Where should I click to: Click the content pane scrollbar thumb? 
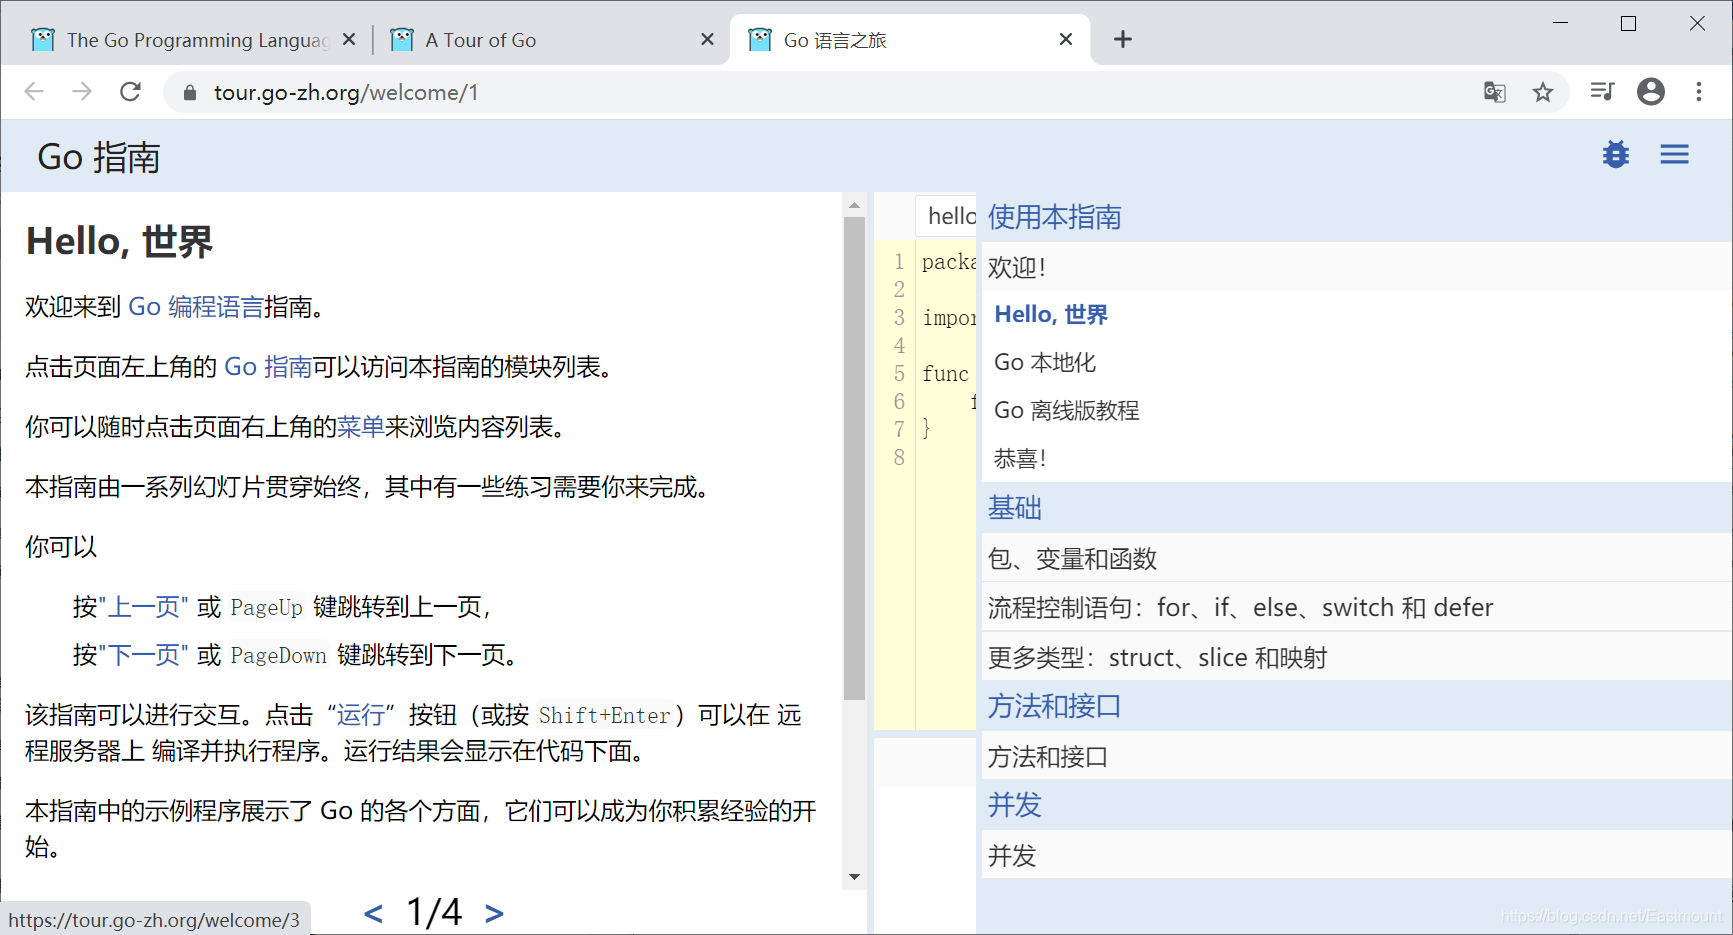[x=854, y=458]
